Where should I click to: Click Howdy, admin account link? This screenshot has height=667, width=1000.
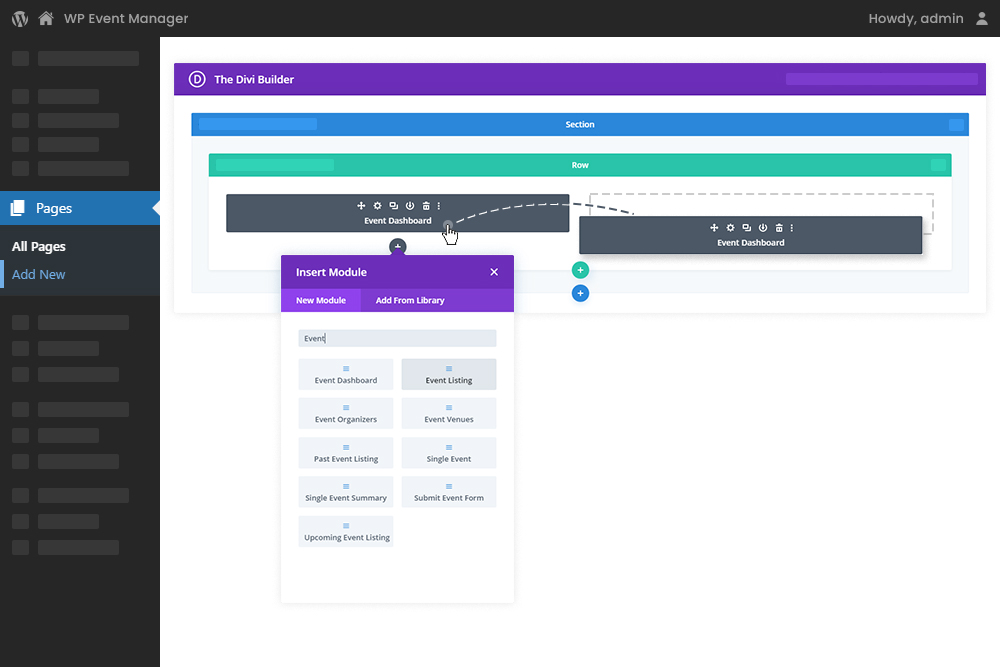916,18
